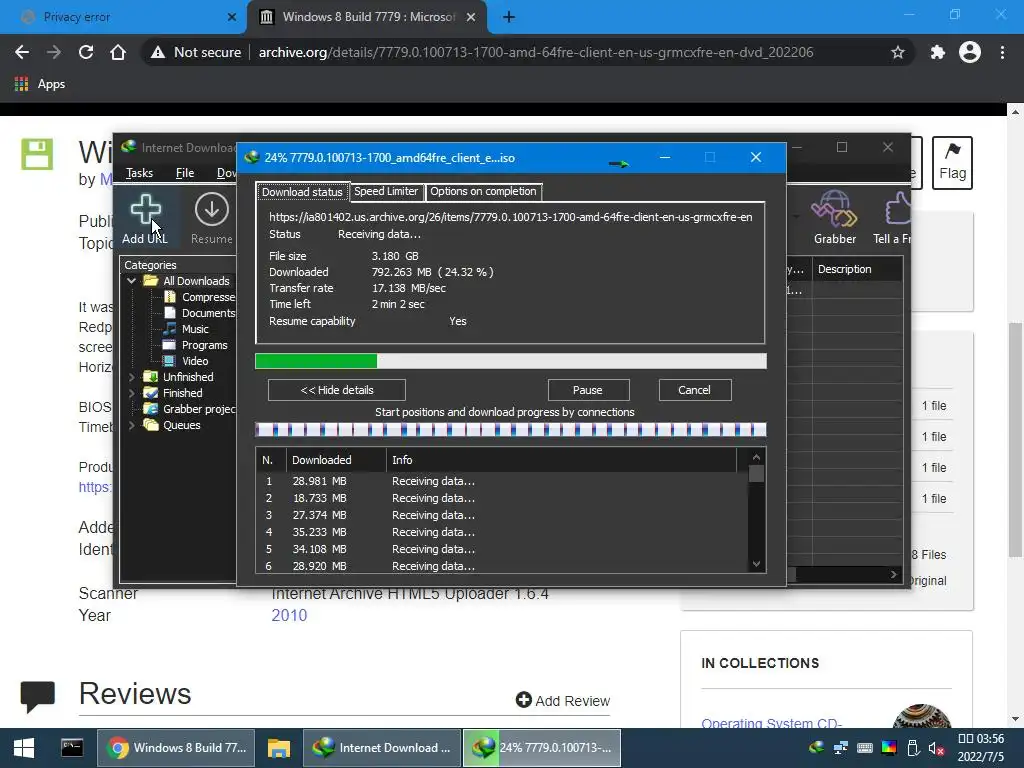The image size is (1024, 768).
Task: Click the network tray icon
Action: click(840, 748)
